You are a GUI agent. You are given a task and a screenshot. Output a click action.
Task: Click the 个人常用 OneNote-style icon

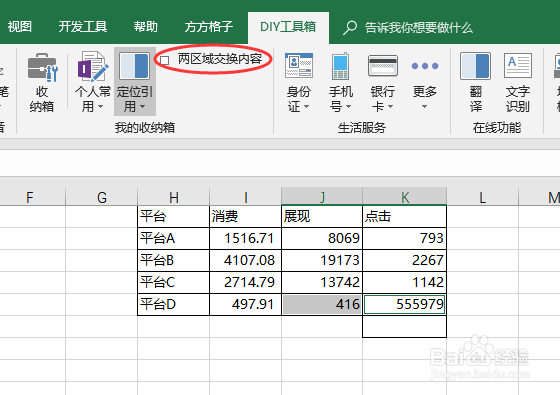93,66
